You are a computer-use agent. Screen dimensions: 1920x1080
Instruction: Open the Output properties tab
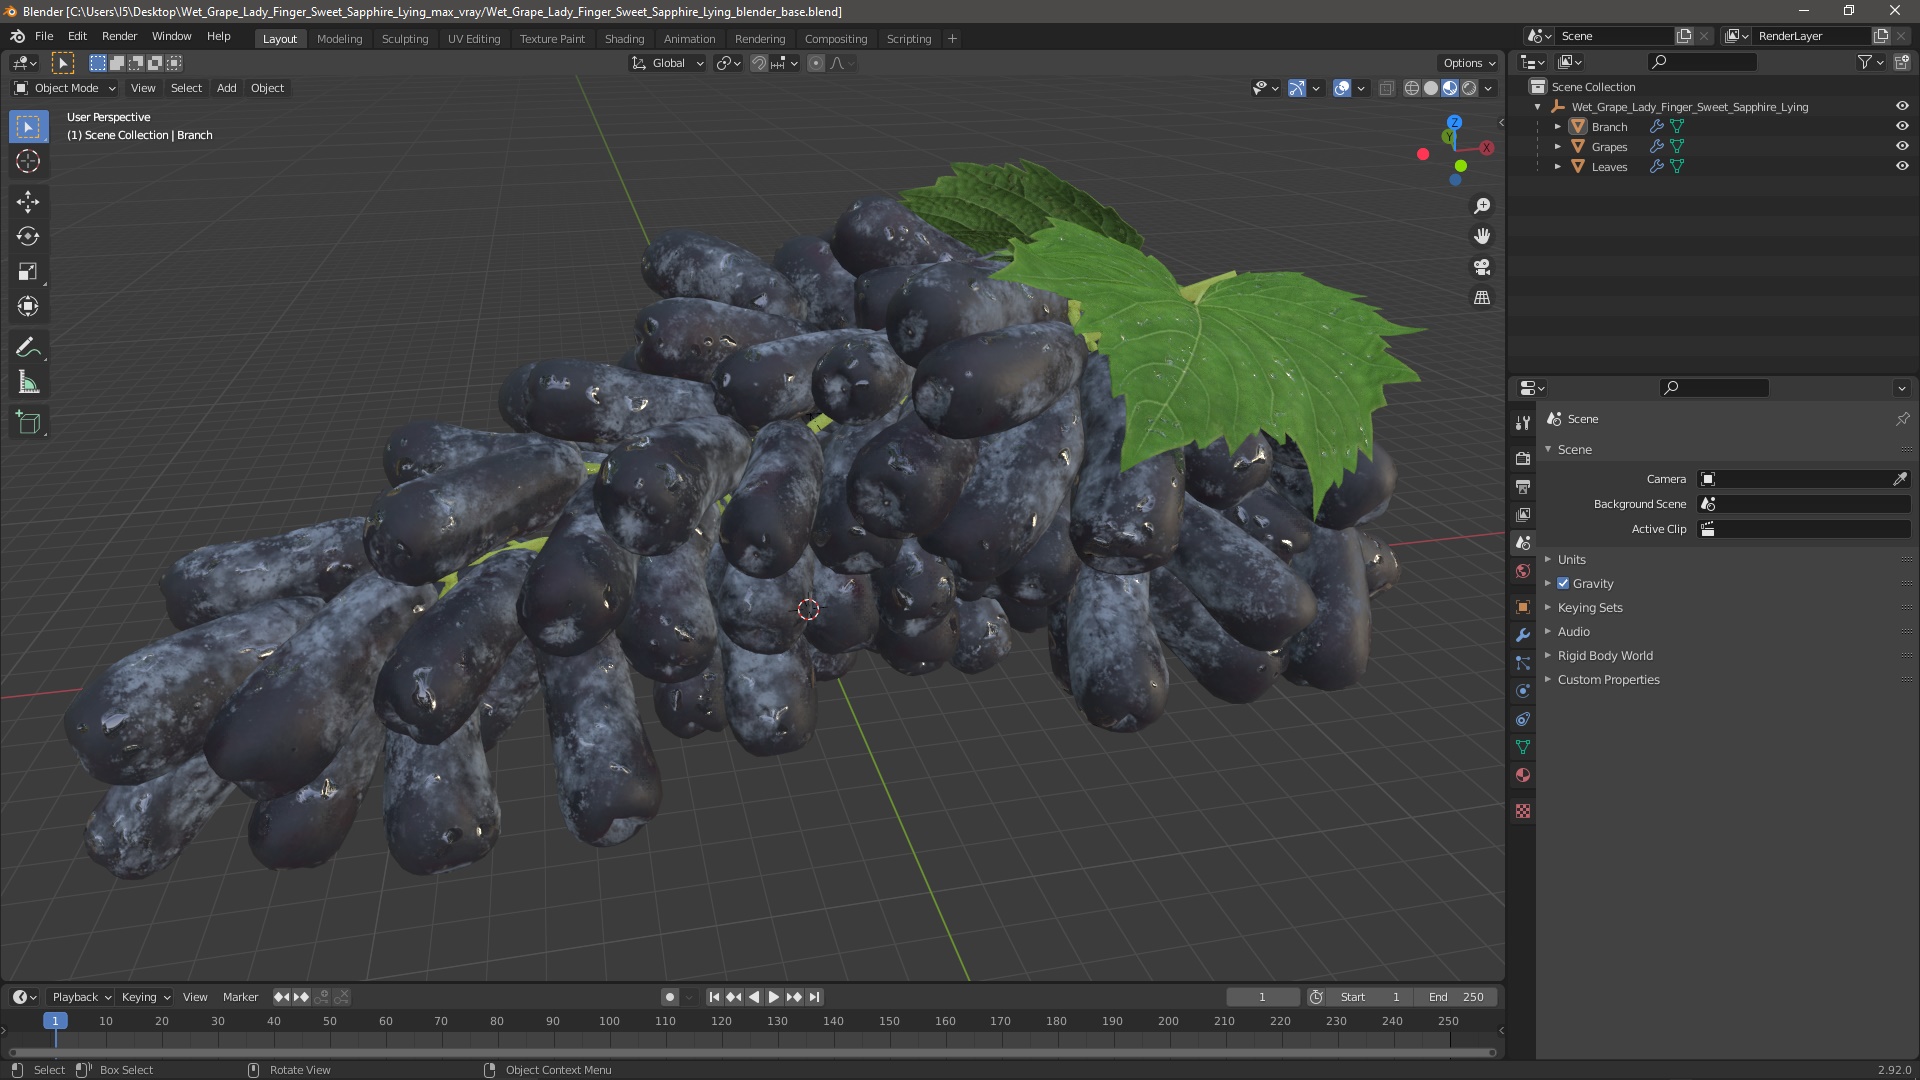[x=1523, y=486]
